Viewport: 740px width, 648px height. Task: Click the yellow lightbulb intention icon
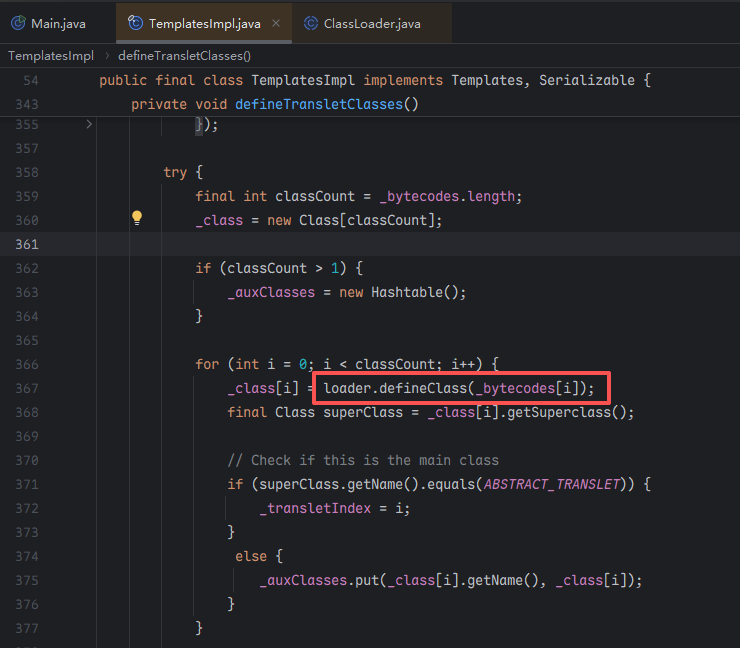point(138,218)
